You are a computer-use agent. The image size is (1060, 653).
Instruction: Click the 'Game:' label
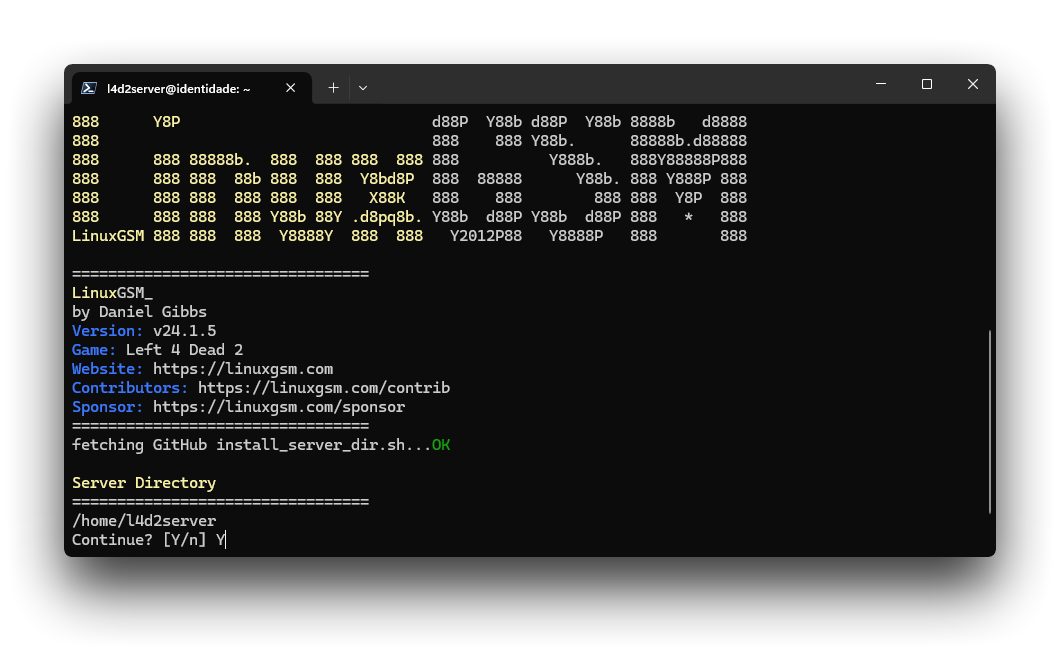(94, 350)
